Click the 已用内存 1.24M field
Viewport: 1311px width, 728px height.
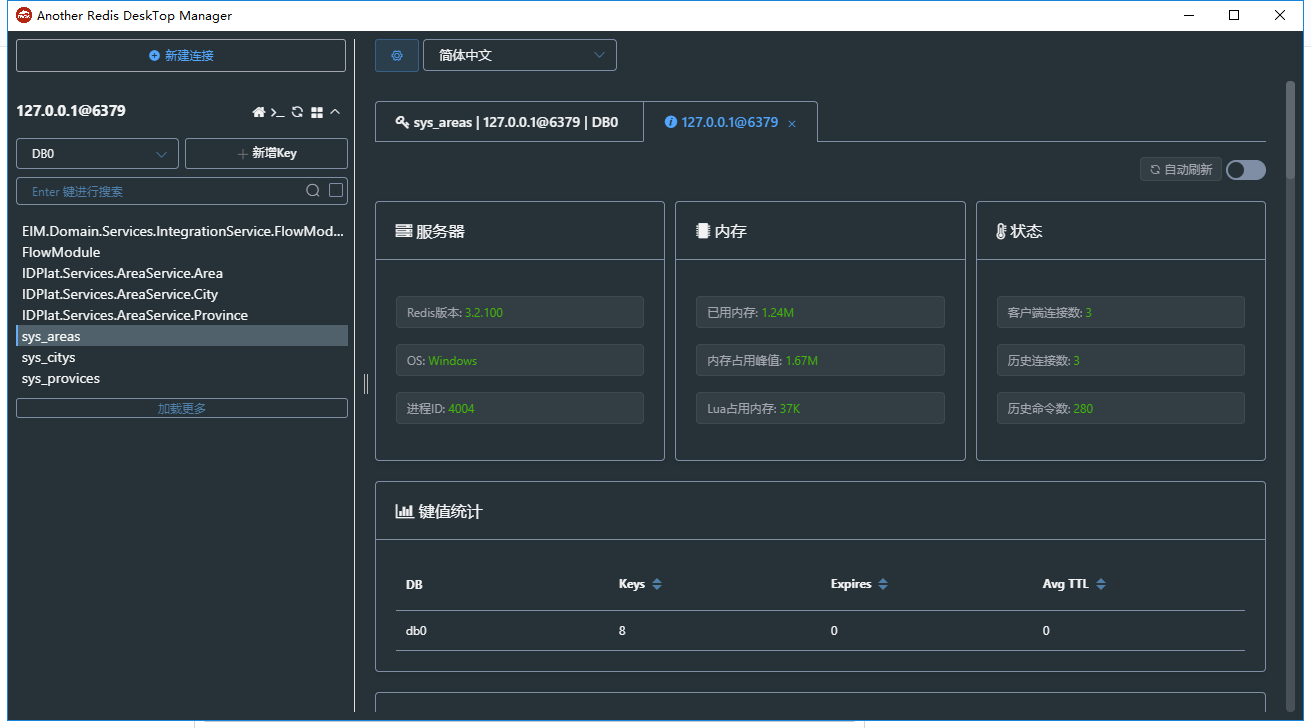820,312
